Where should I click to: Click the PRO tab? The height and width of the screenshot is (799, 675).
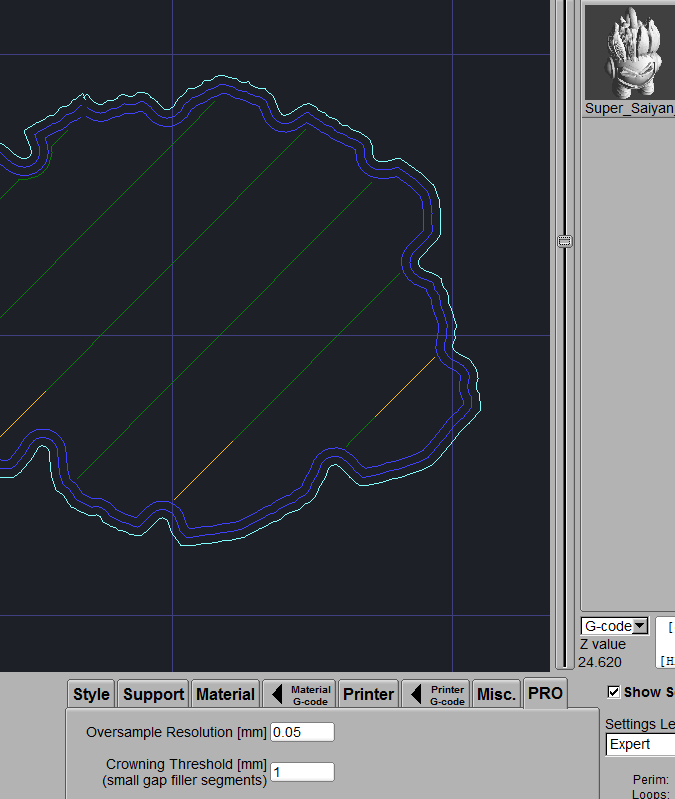coord(545,693)
